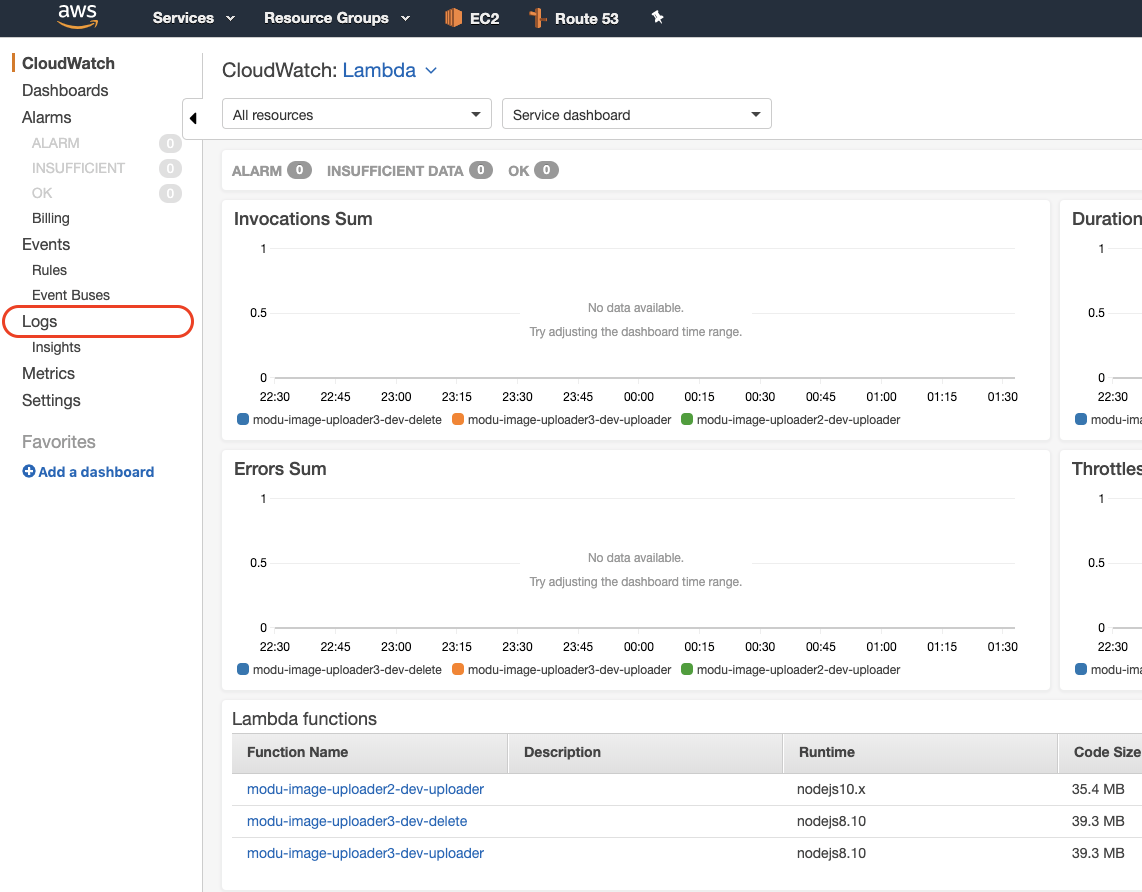Click the plus icon beside Add a dashboard

[x=29, y=471]
